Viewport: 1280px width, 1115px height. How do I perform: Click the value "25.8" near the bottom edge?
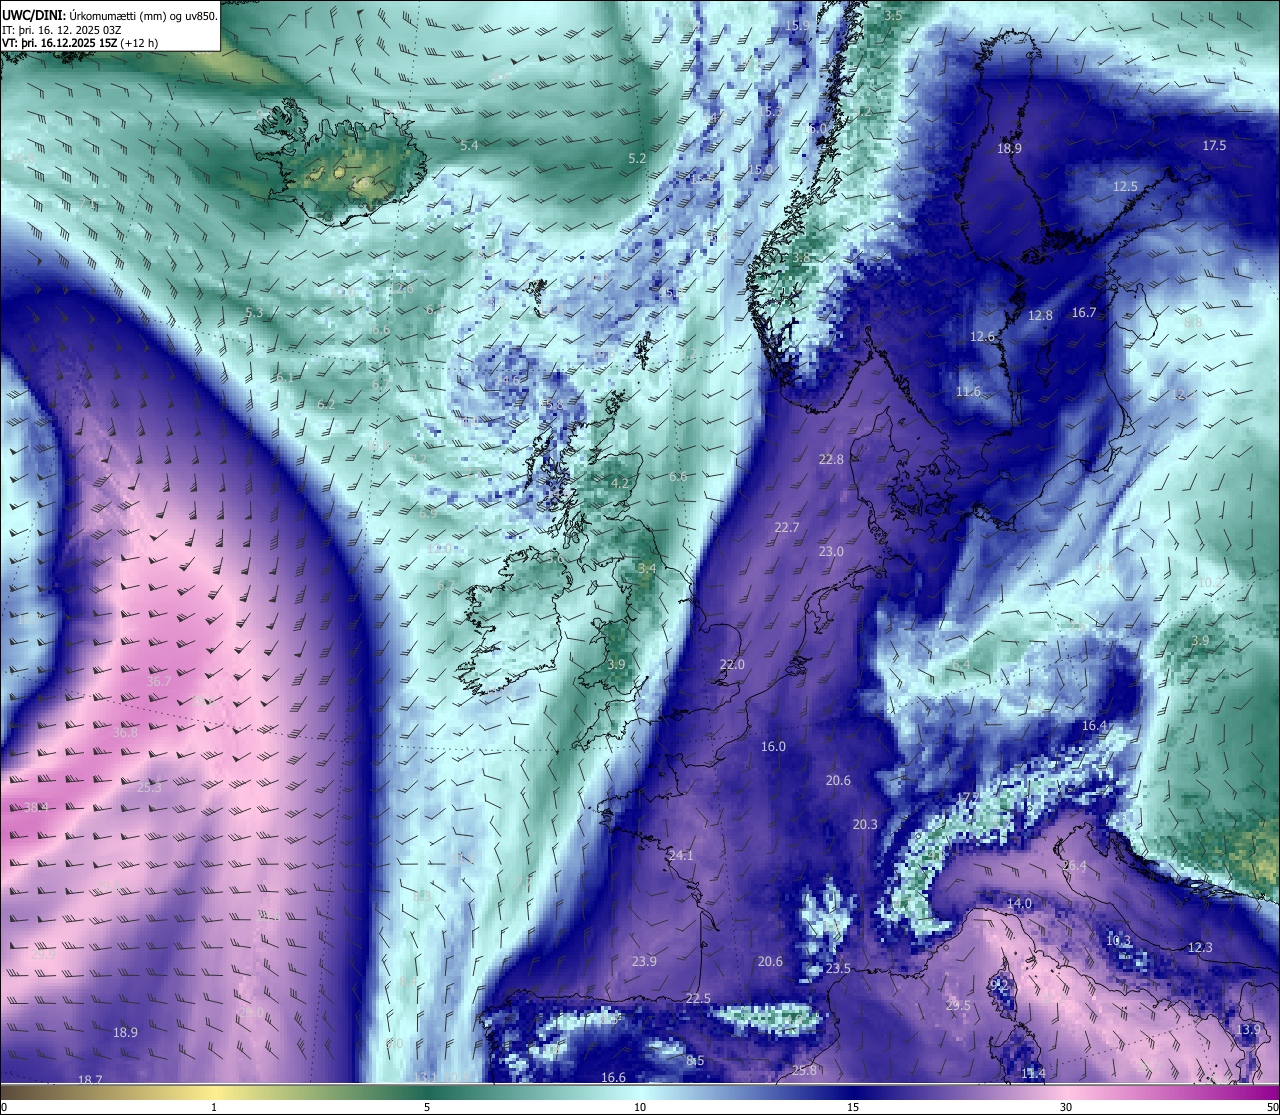(x=804, y=1070)
